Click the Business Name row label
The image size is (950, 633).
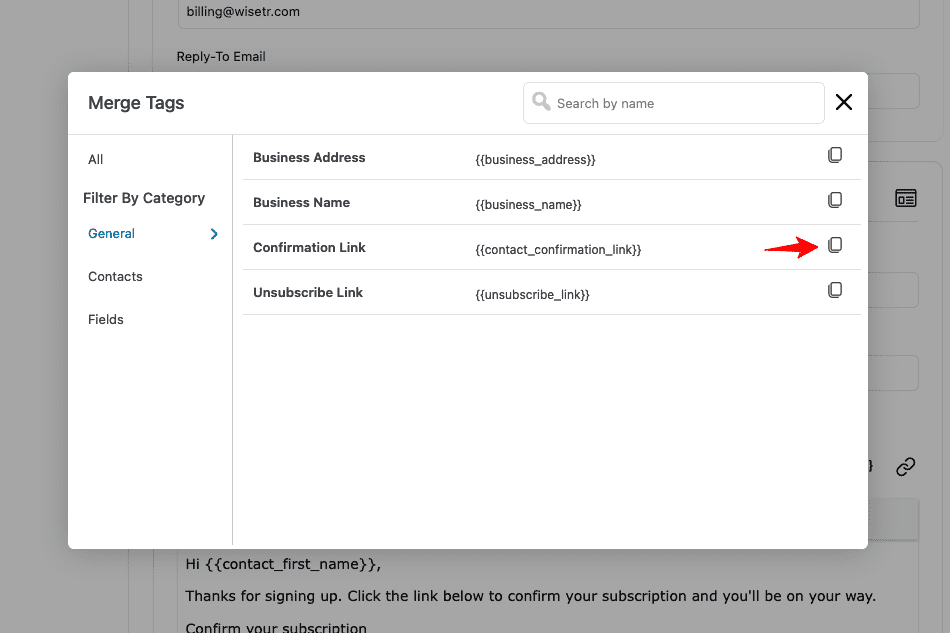[302, 202]
